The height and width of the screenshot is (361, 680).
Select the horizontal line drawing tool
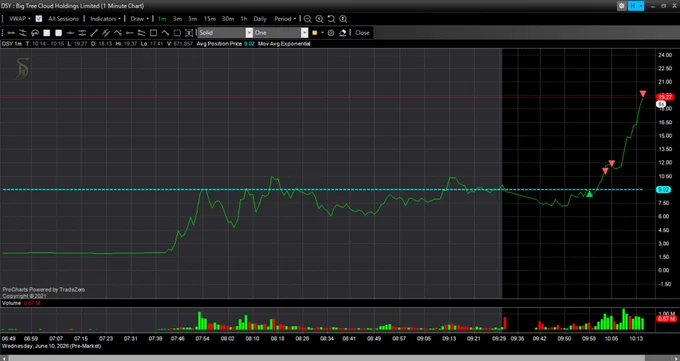click(70, 33)
